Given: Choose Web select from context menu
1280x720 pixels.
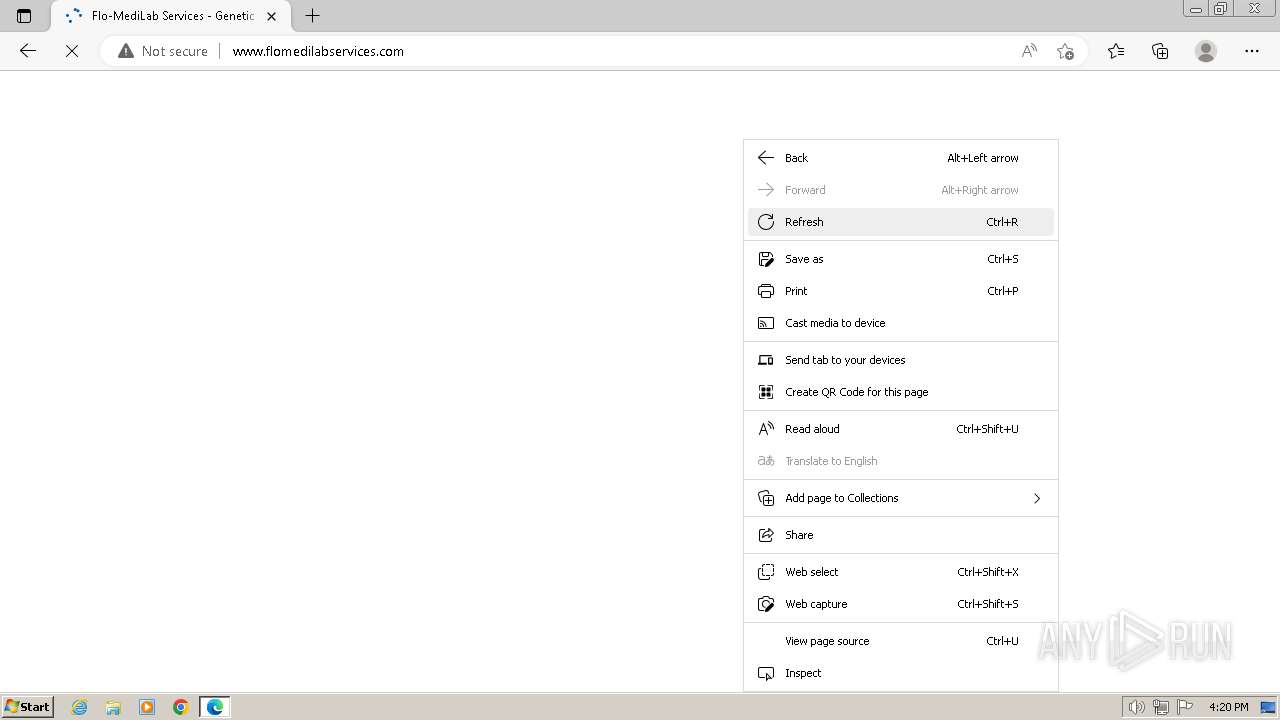Looking at the screenshot, I should point(901,572).
